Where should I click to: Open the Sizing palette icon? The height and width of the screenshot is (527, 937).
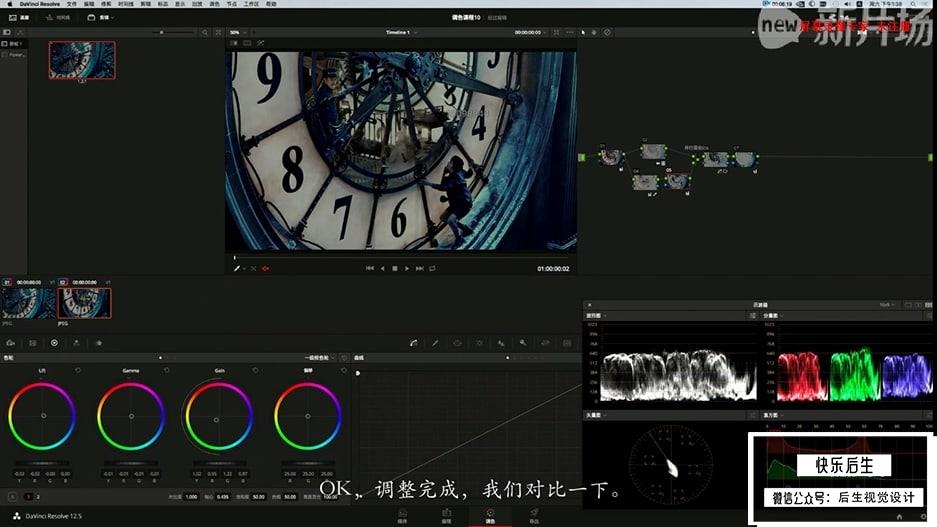(545, 343)
